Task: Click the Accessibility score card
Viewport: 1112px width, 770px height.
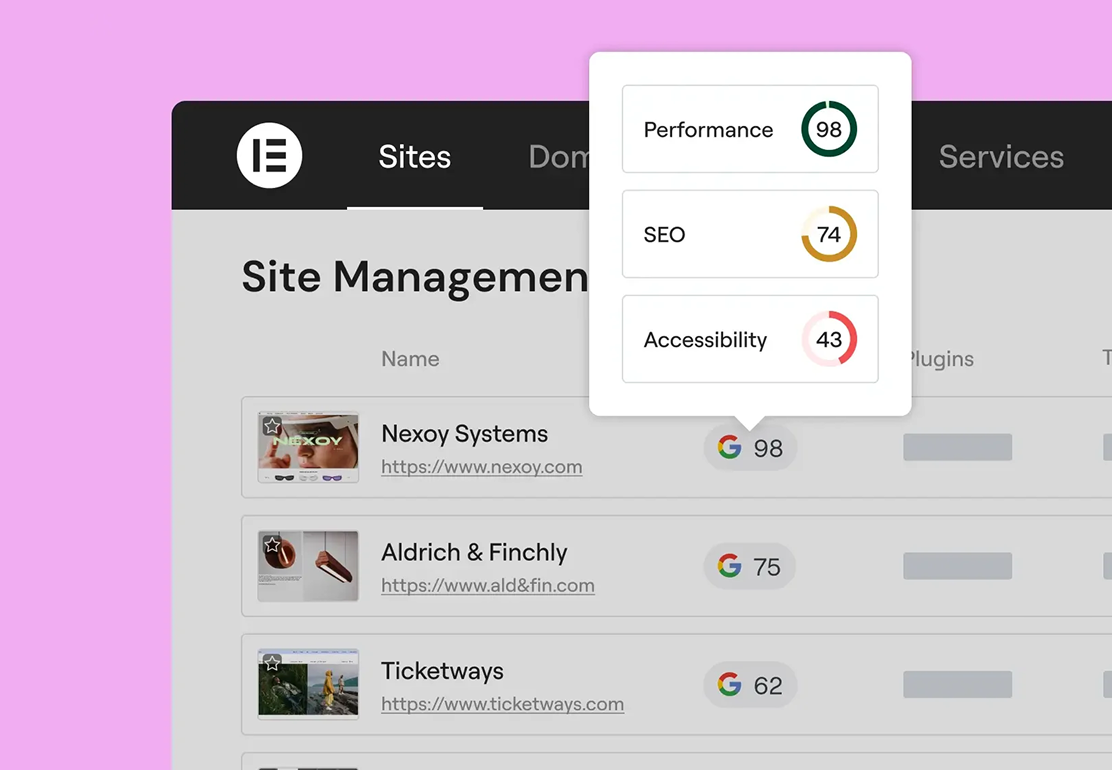Action: [x=750, y=339]
